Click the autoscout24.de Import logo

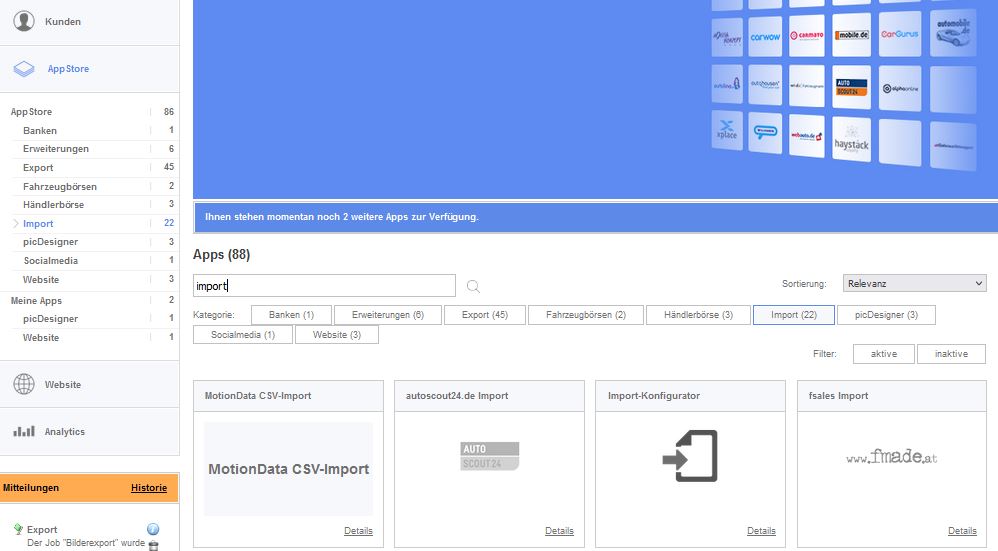(489, 456)
